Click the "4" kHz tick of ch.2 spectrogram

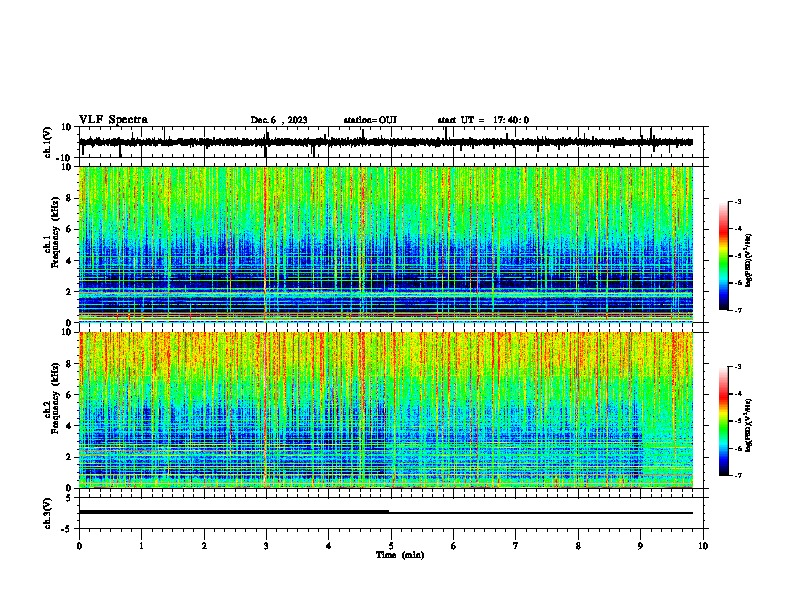[69, 426]
